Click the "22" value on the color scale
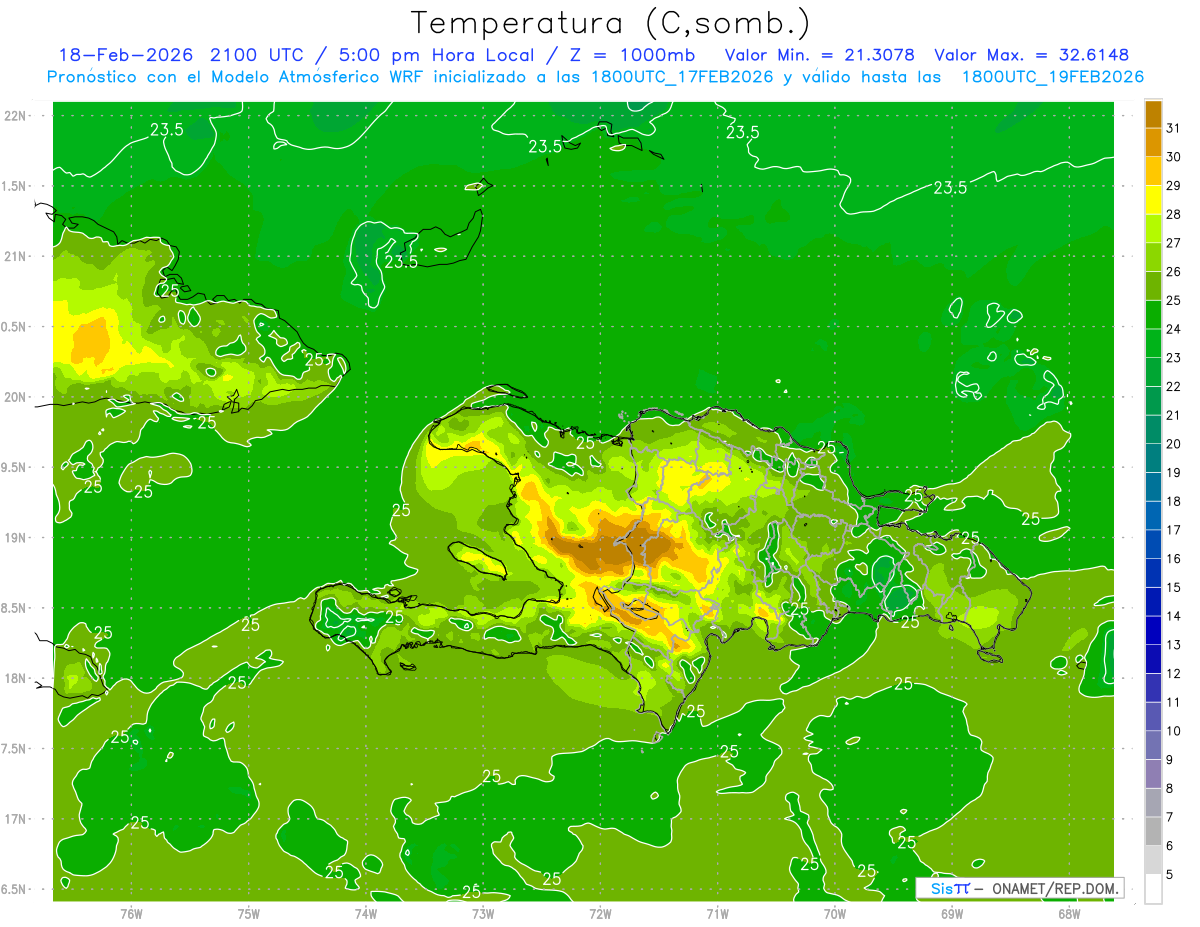The height and width of the screenshot is (927, 1200). pyautogui.click(x=1174, y=387)
